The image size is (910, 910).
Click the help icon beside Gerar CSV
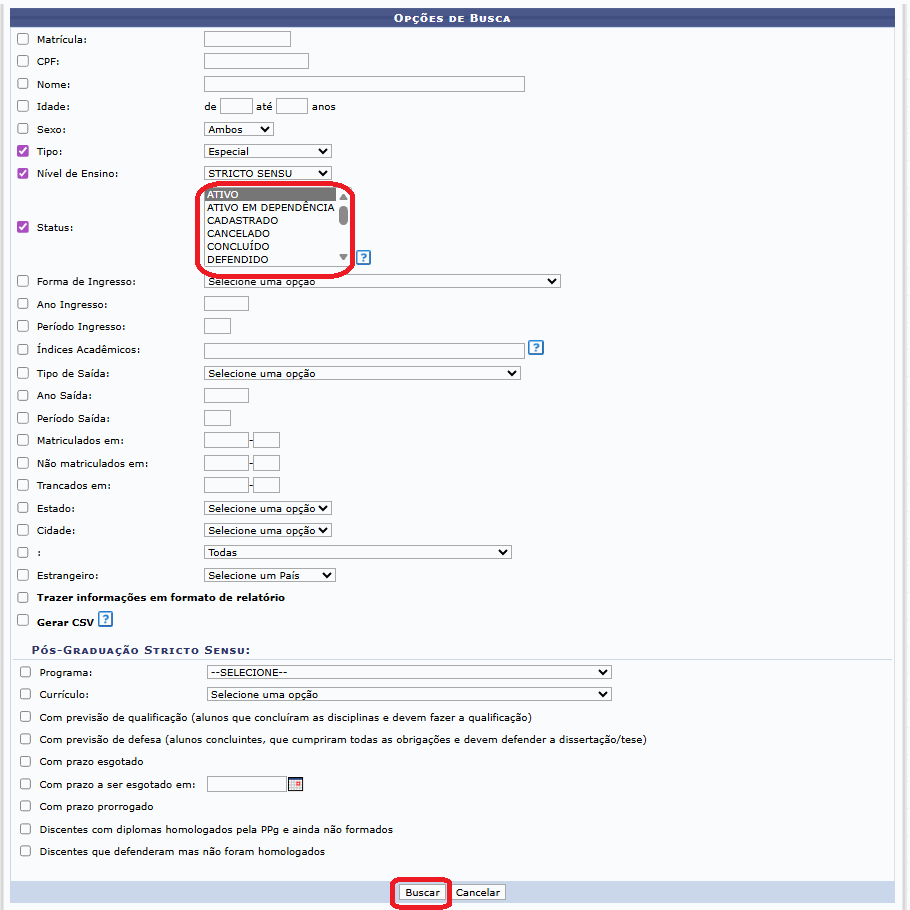tap(105, 621)
